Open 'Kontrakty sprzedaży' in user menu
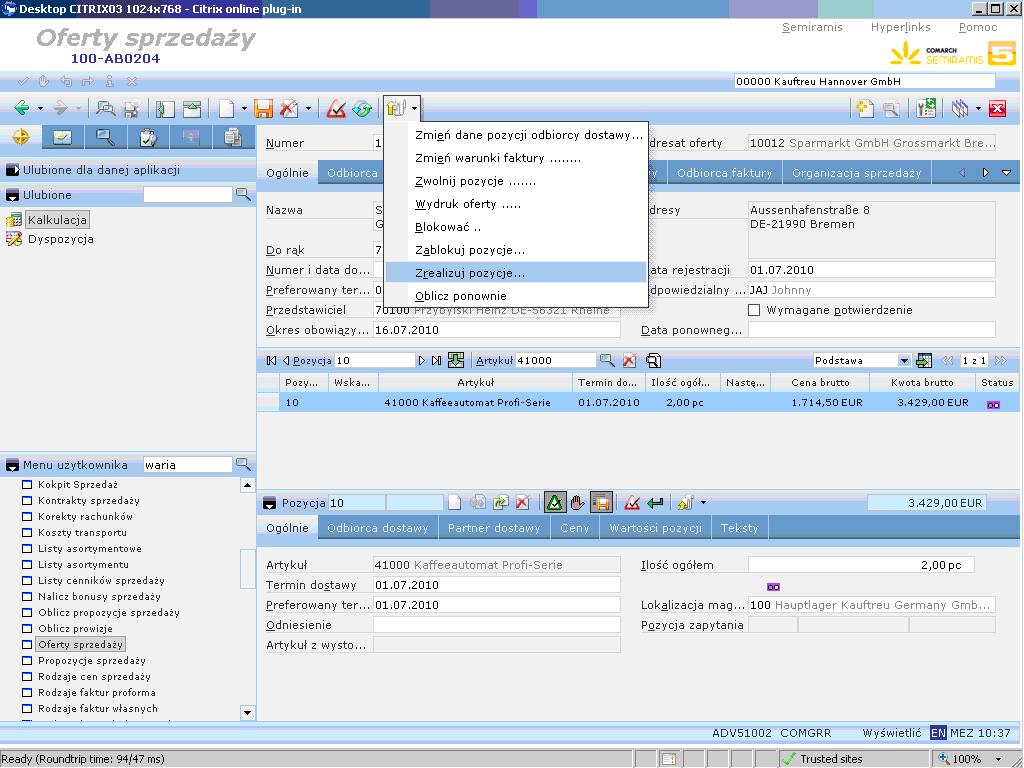Screen dimensions: 1024x768 (x=89, y=501)
